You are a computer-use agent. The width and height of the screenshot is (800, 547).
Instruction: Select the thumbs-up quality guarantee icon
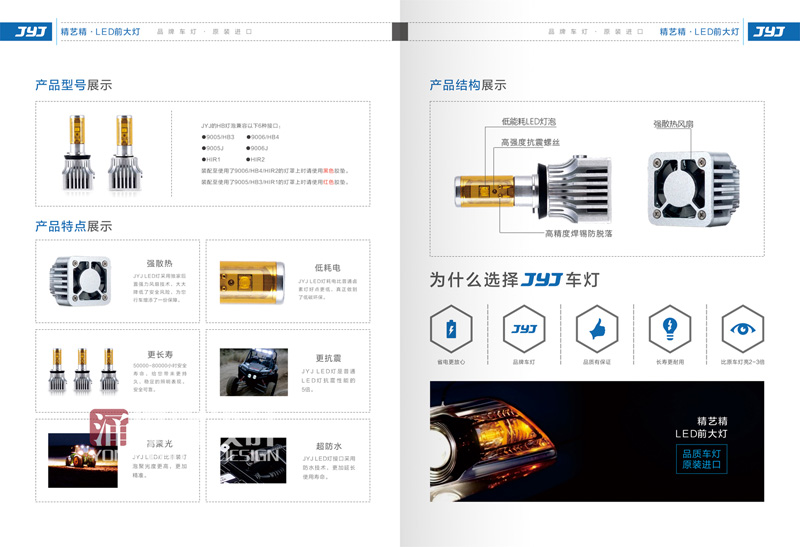point(597,329)
